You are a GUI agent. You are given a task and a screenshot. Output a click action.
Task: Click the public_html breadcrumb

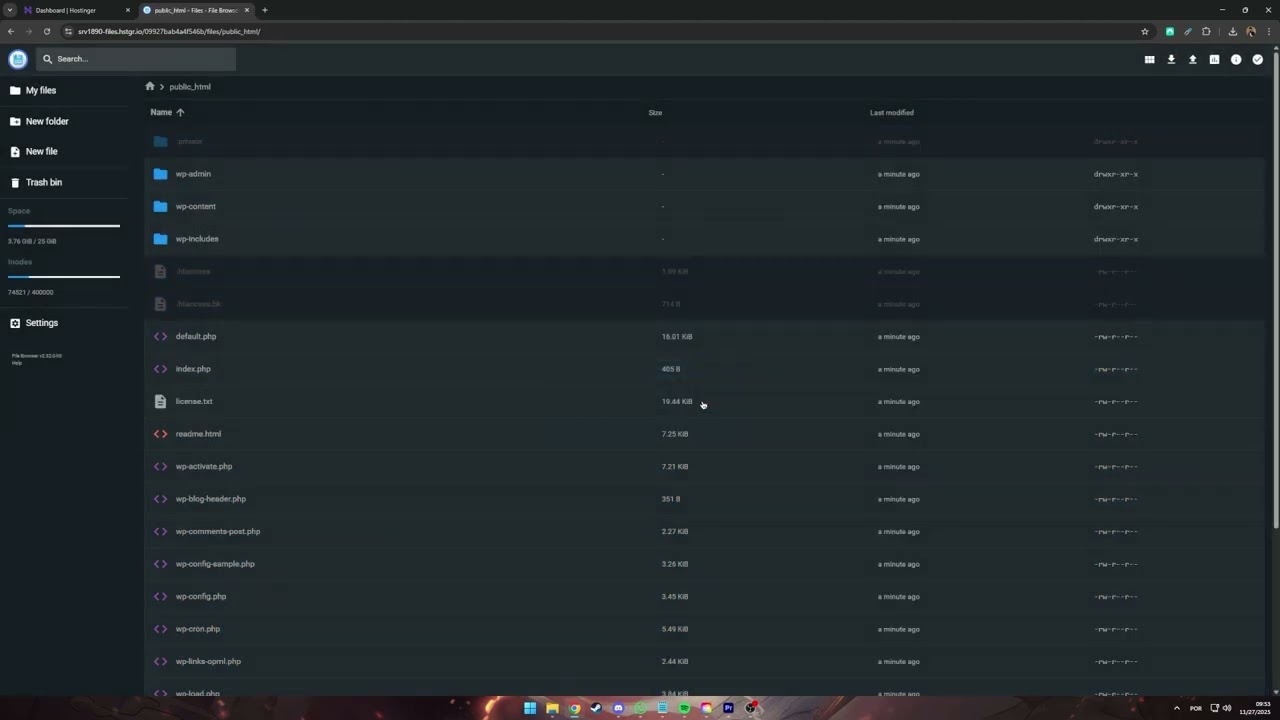pos(190,87)
